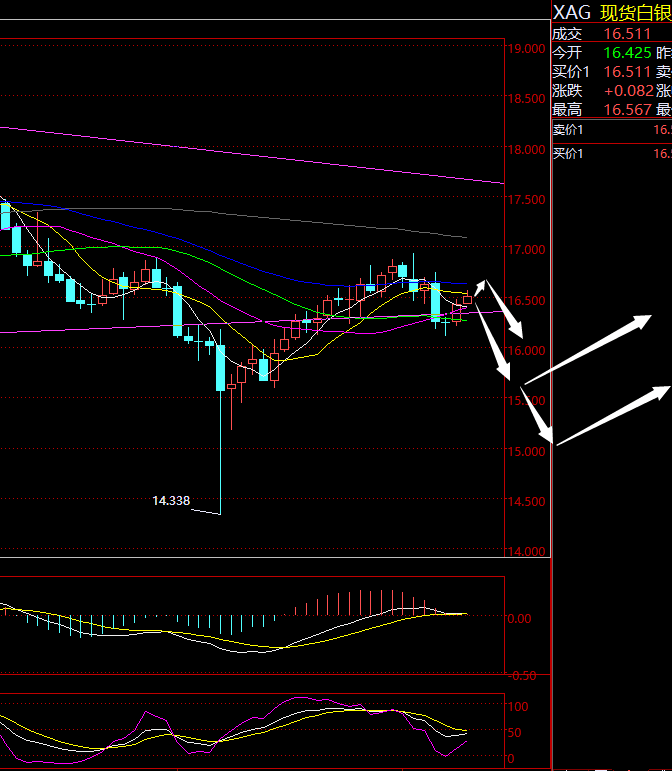Viewport: 672px width, 771px height.
Task: Click the 14.500 price axis label
Action: click(x=526, y=502)
